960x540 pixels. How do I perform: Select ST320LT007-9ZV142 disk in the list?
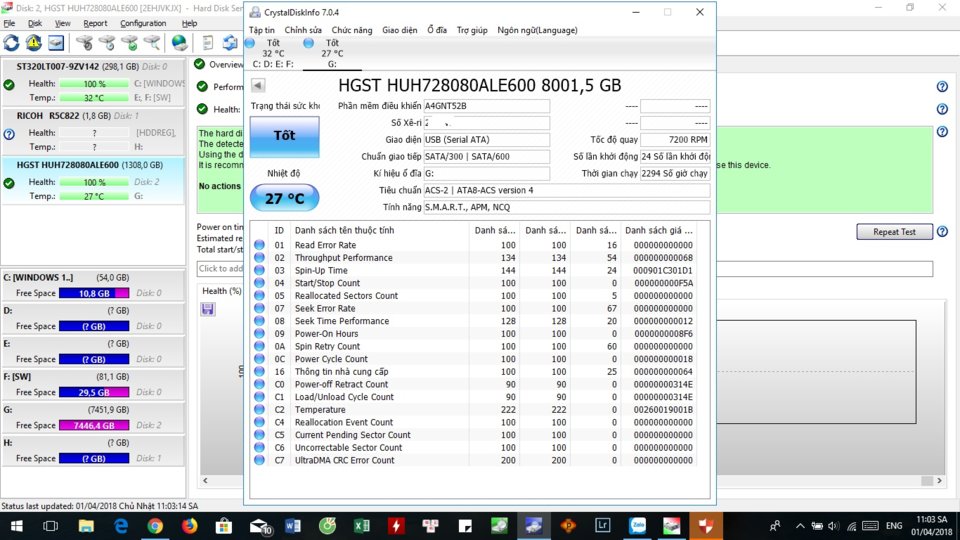point(93,83)
